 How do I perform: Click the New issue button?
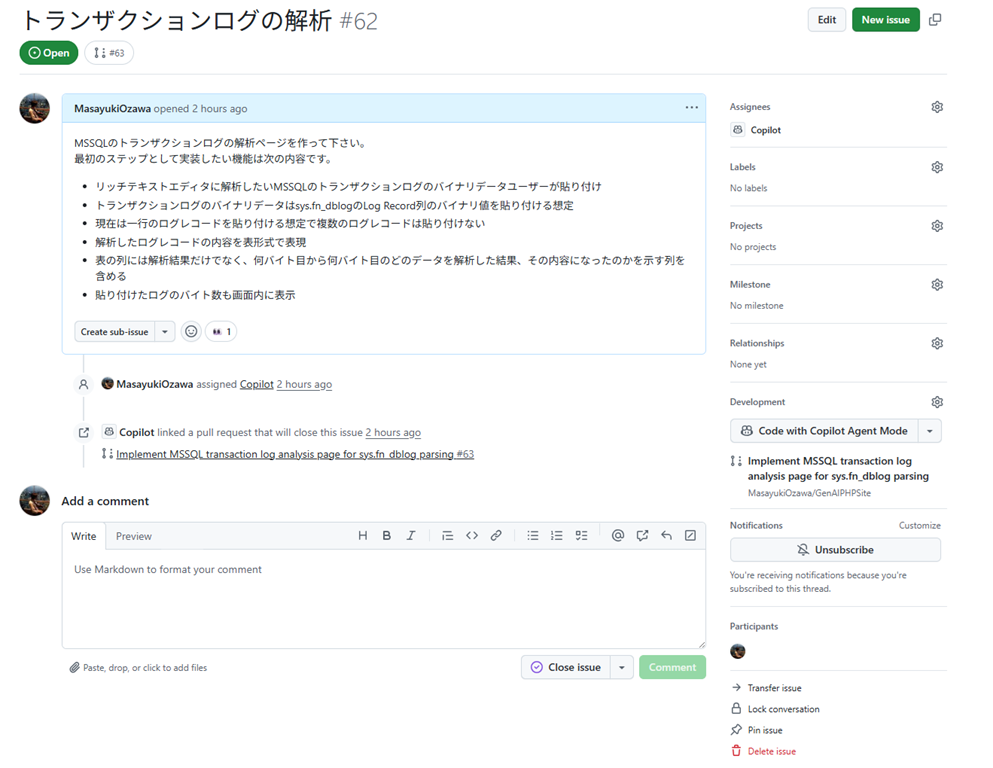(x=885, y=20)
